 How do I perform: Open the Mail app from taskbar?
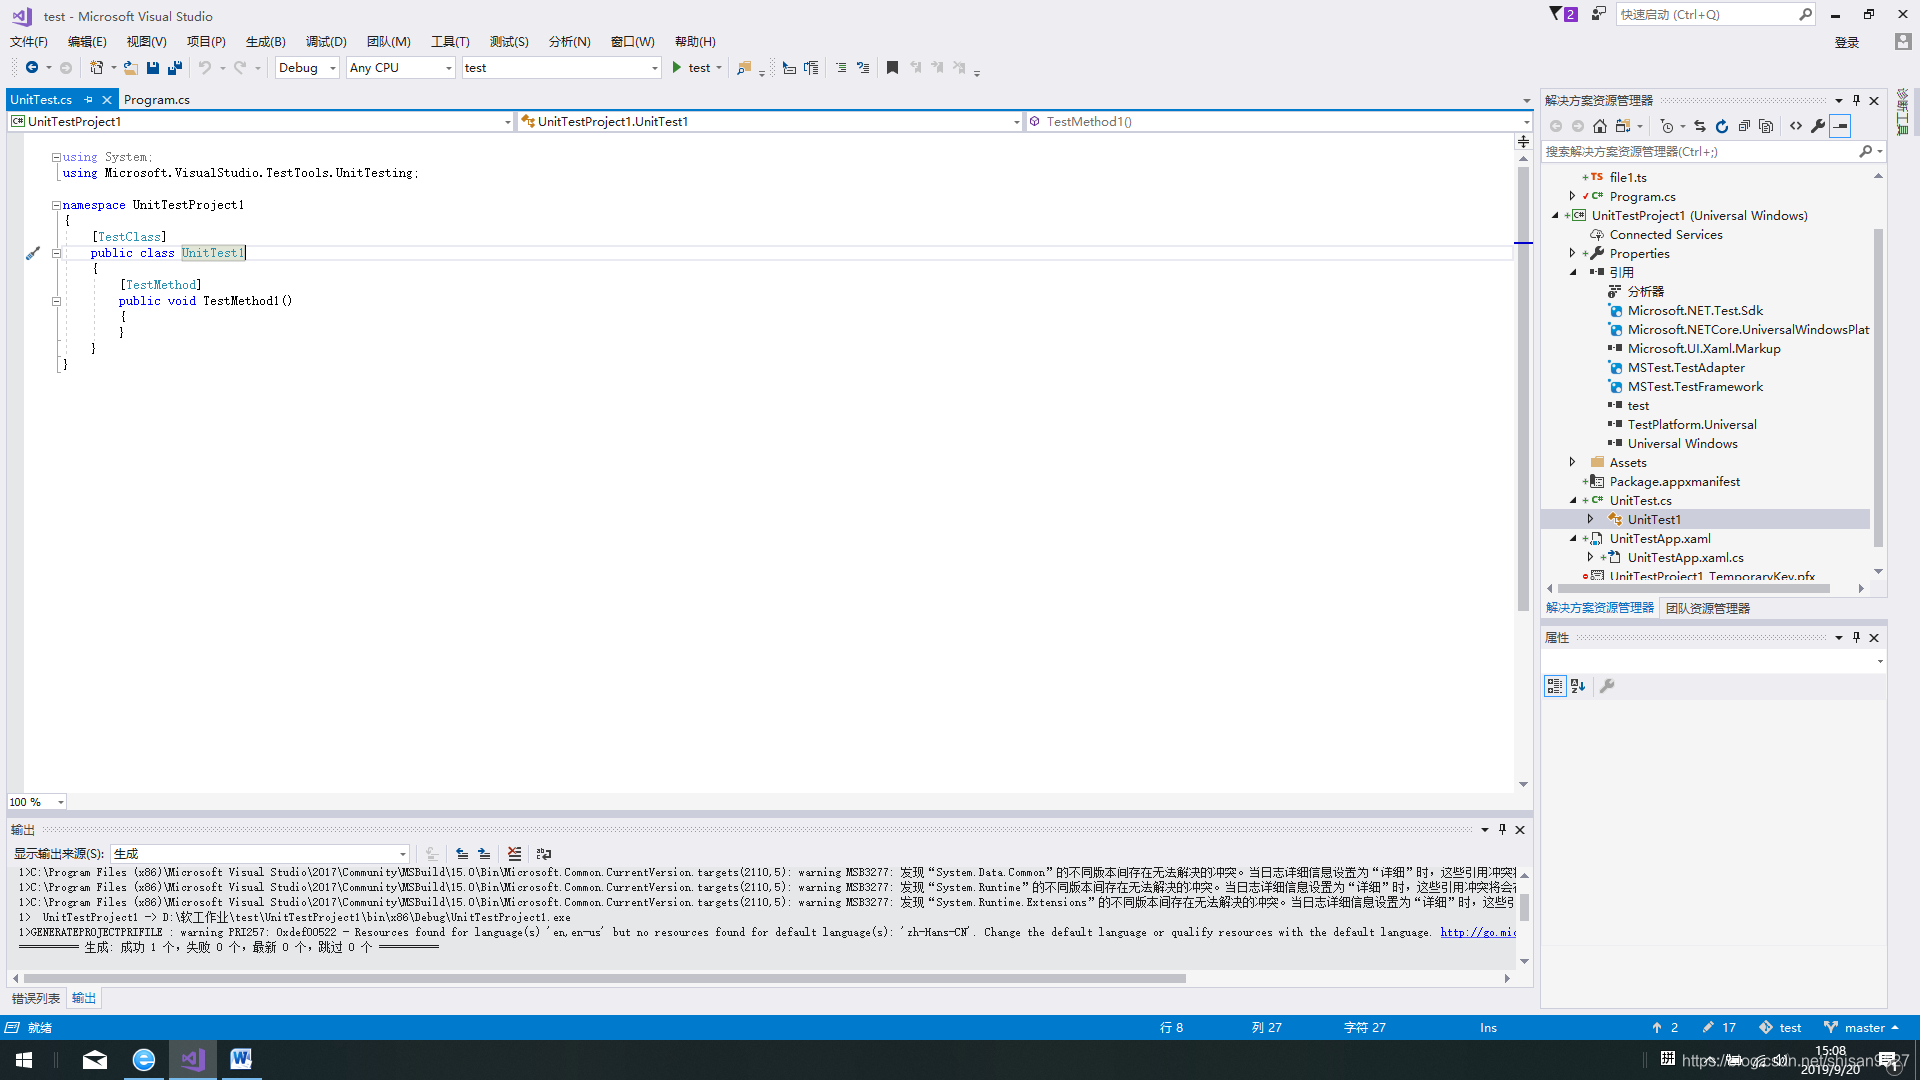coord(95,1060)
